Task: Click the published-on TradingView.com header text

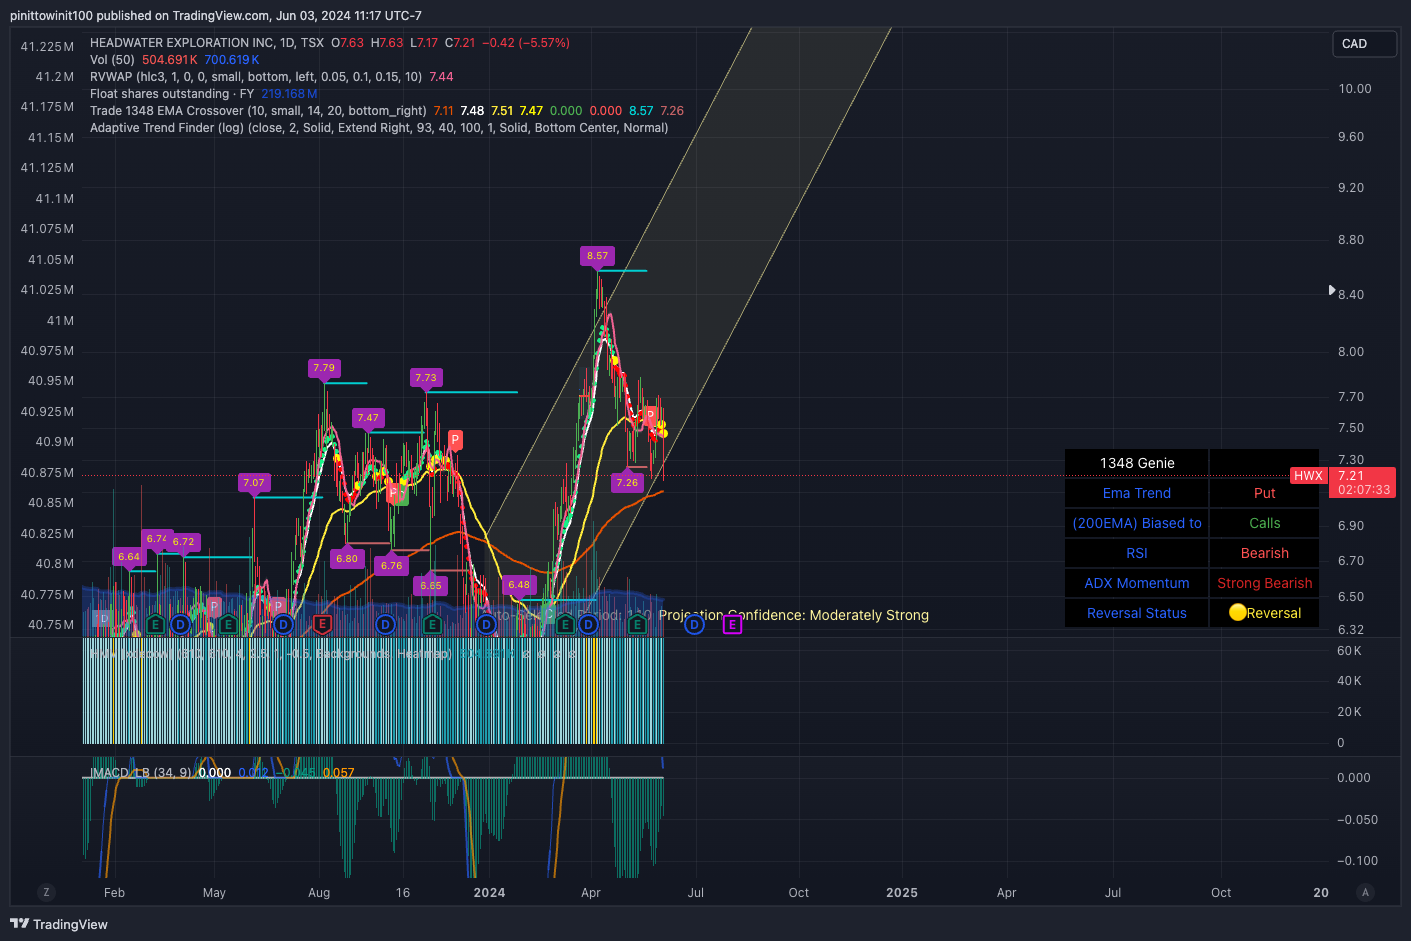Action: pyautogui.click(x=216, y=16)
